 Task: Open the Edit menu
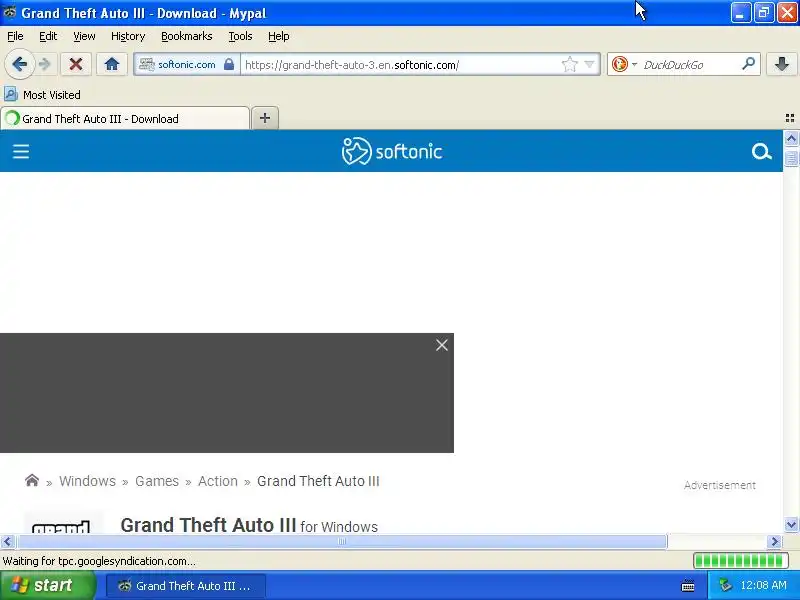48,36
